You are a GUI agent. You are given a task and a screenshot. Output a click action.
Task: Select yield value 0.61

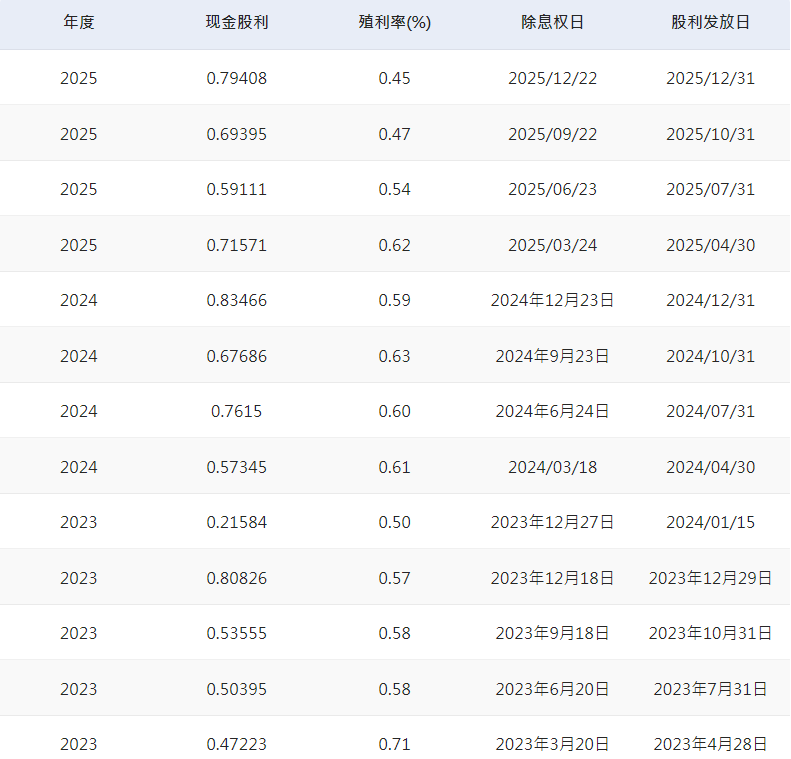click(x=394, y=467)
